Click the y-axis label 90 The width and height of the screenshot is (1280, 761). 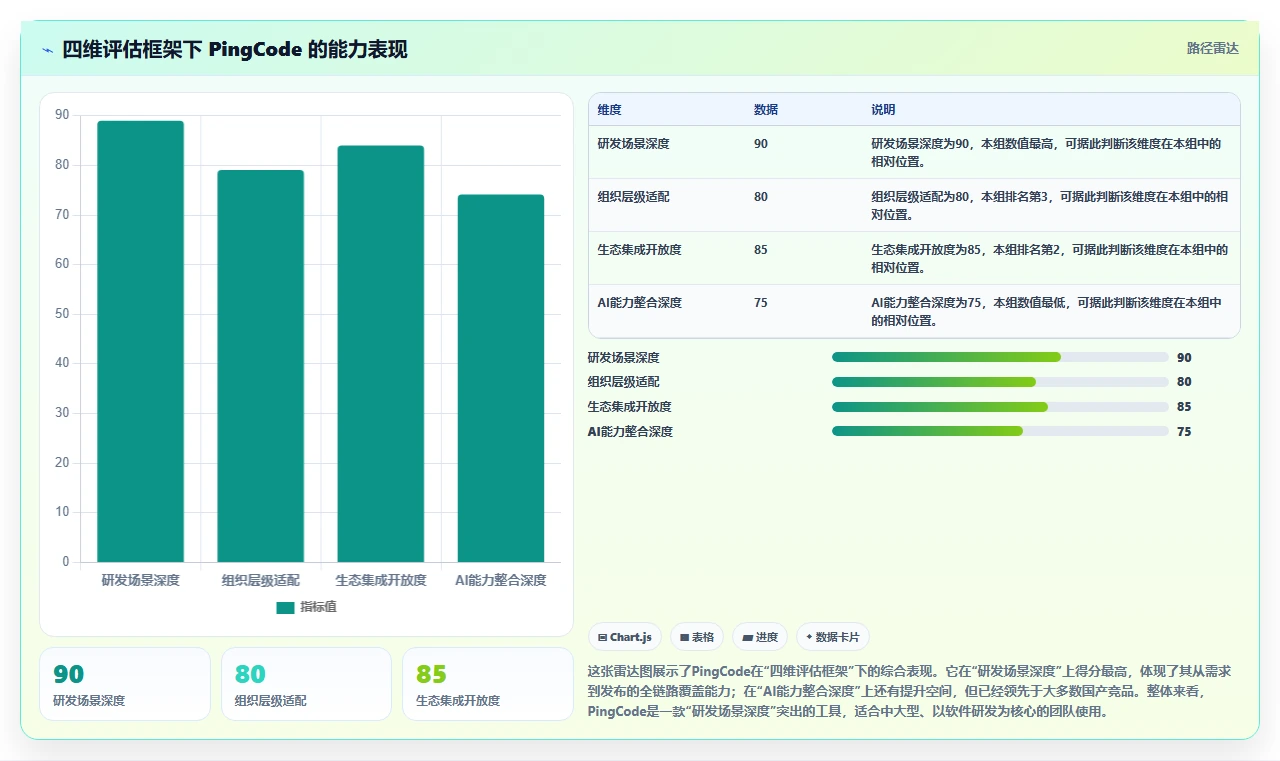pyautogui.click(x=62, y=115)
